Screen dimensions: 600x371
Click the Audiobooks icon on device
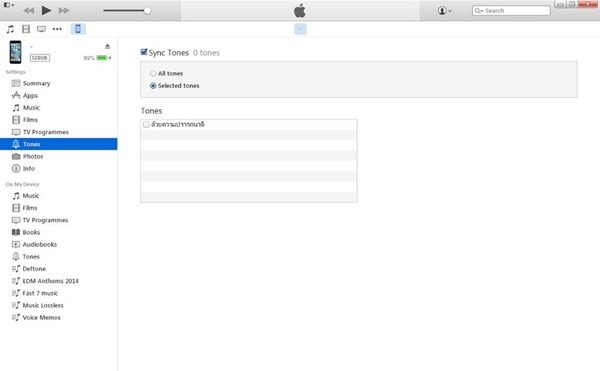coord(16,244)
